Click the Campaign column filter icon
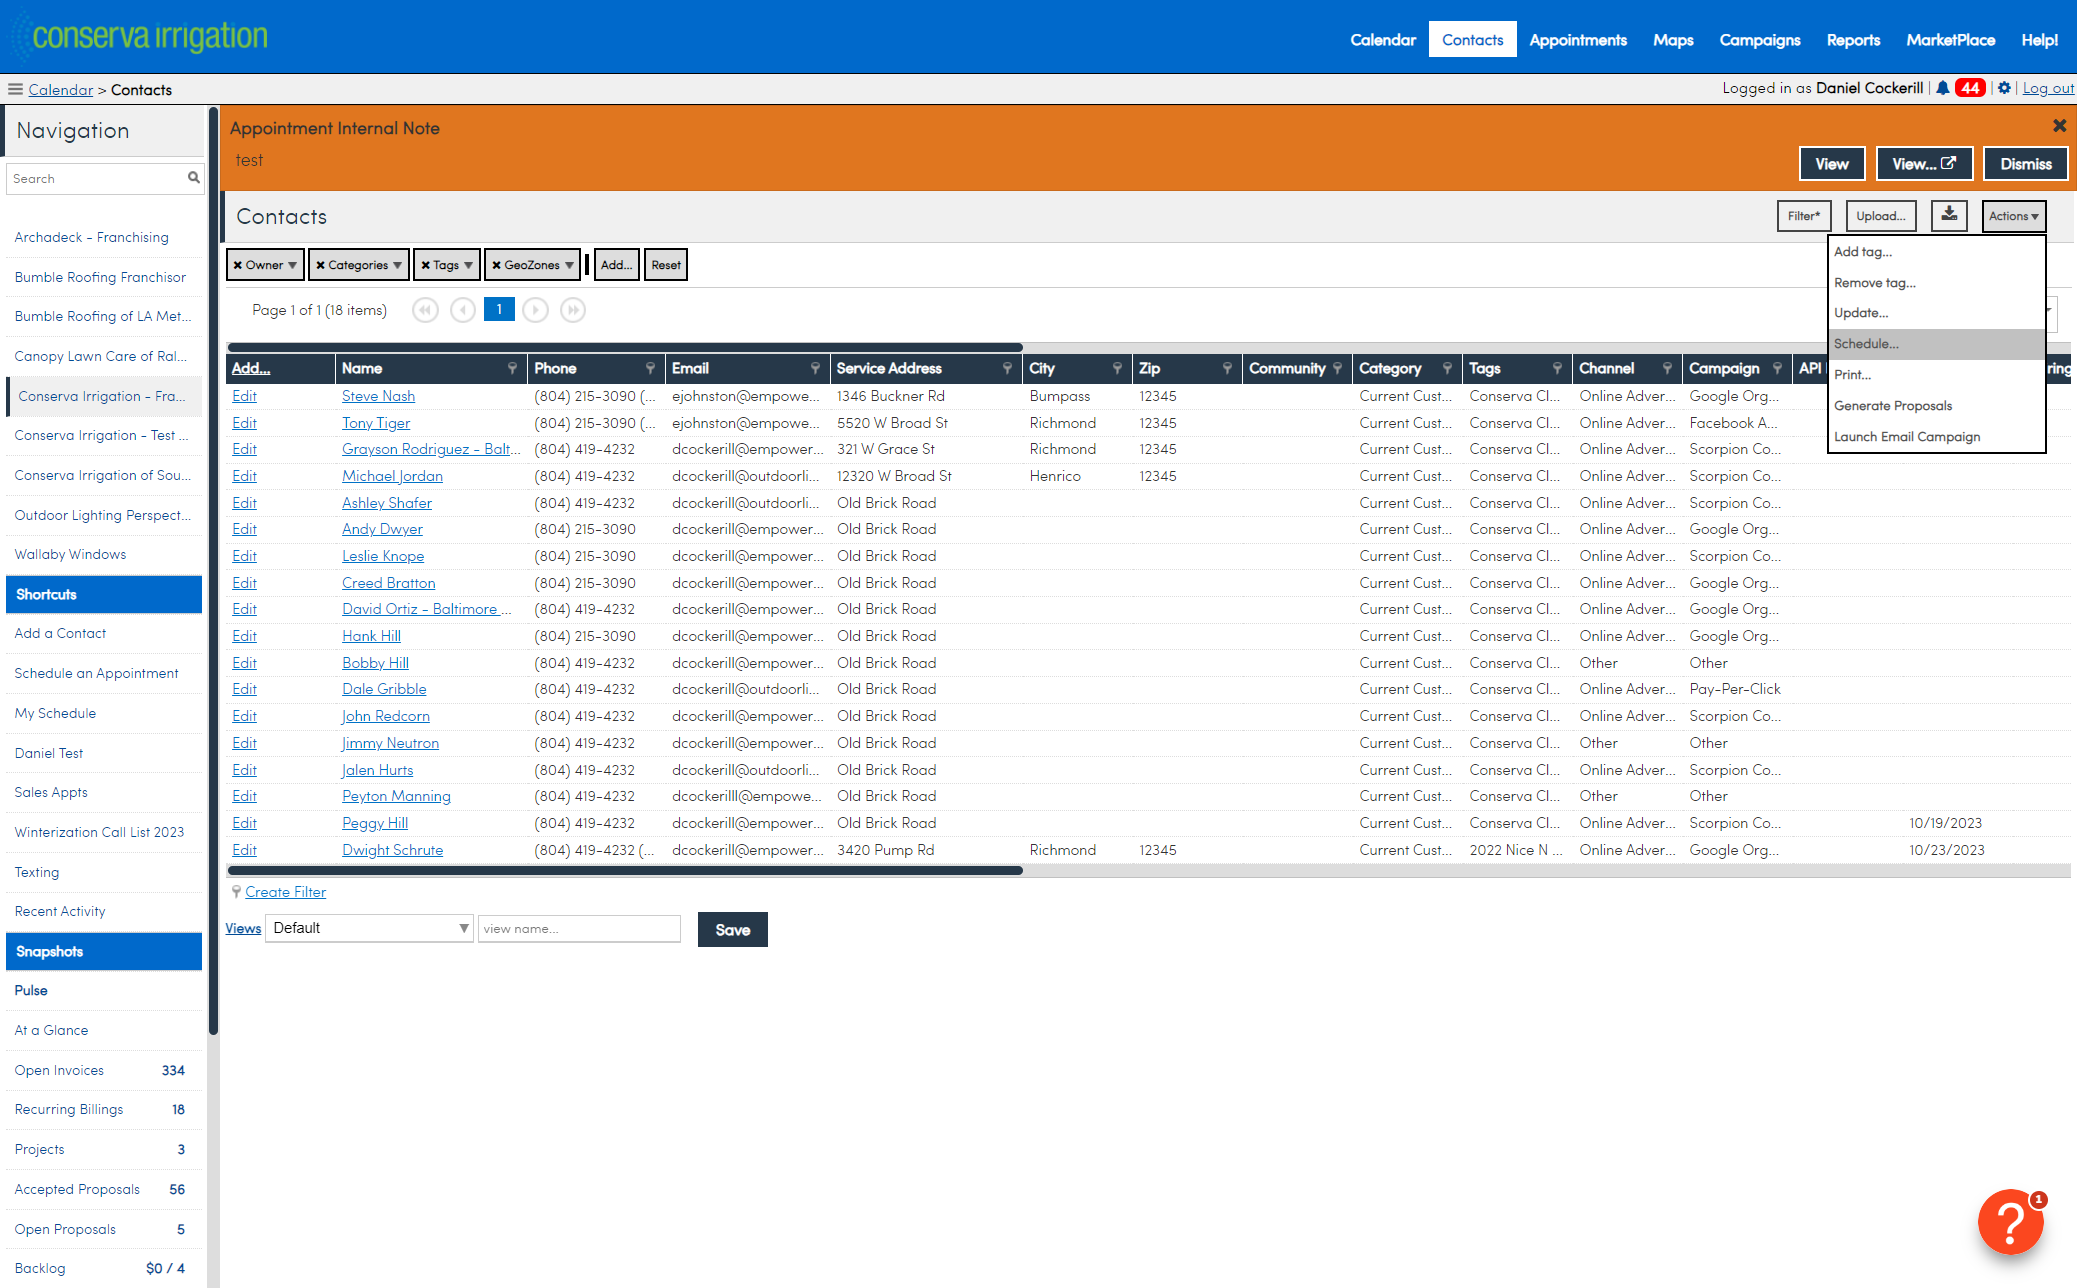The width and height of the screenshot is (2077, 1288). pos(1777,368)
